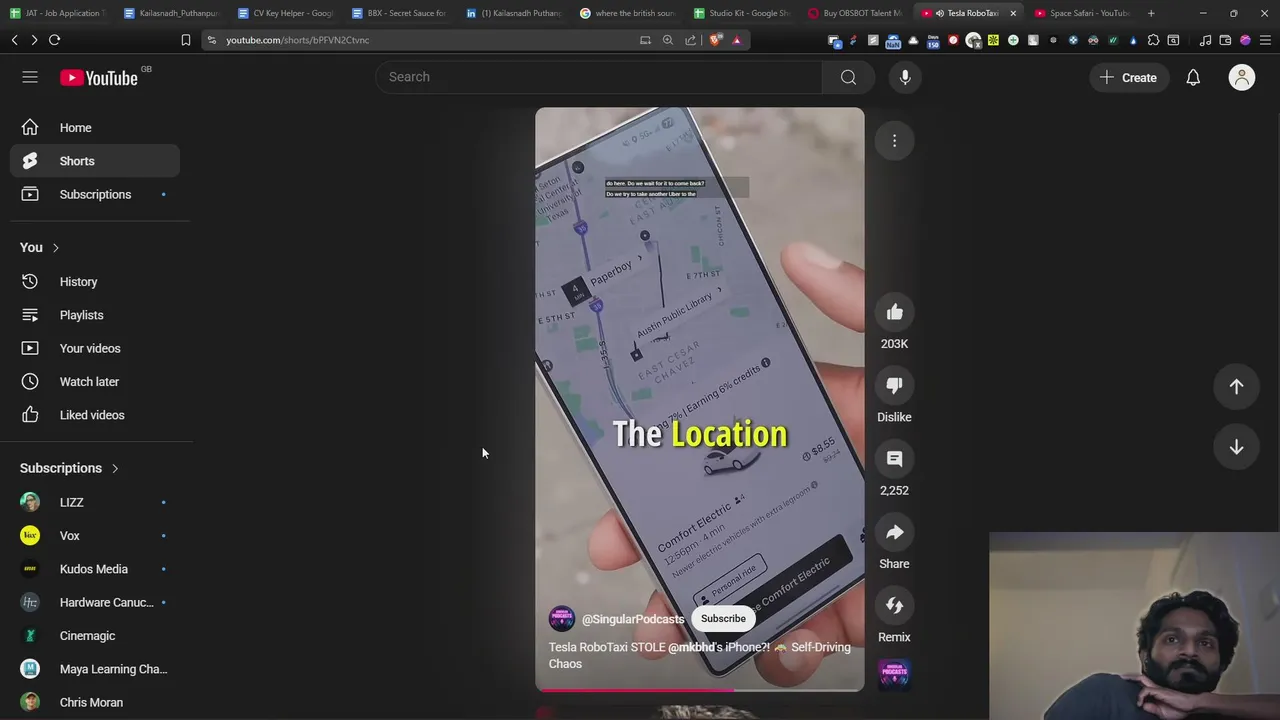Click the YouTube search input field
The height and width of the screenshot is (720, 1280).
click(598, 77)
